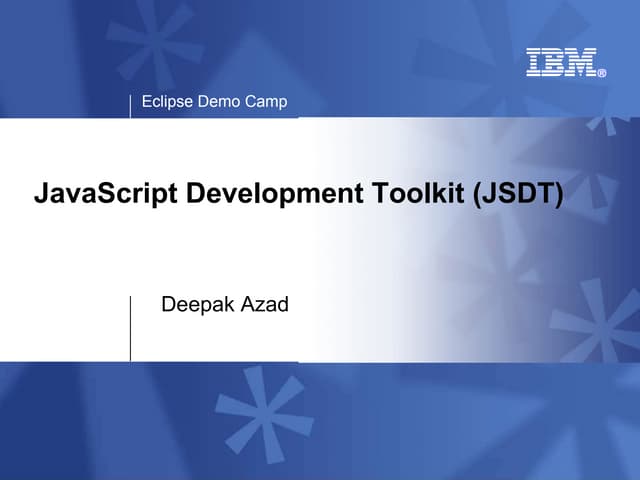640x480 pixels.
Task: Select the Eclipse Demo Camp header text
Action: tap(214, 101)
